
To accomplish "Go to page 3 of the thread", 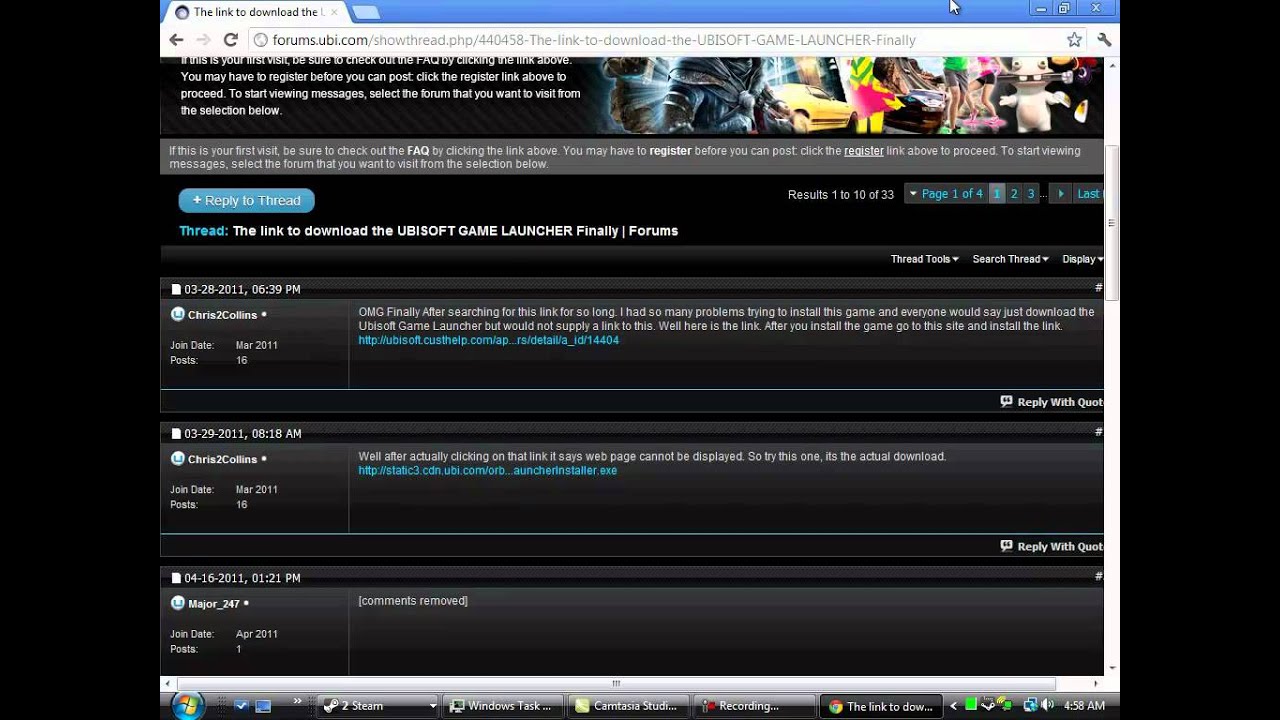I will click(x=1031, y=194).
